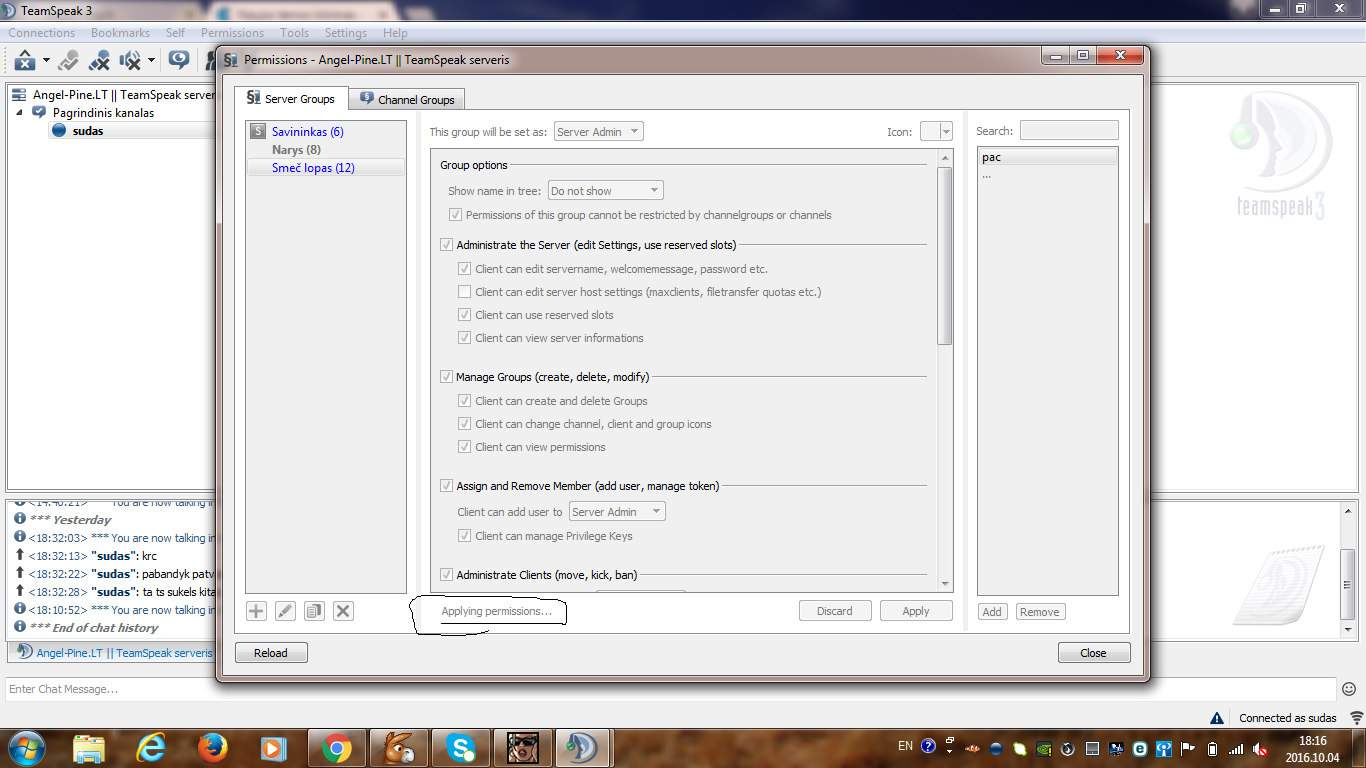Click the Permissions dialog title bar icon
The width and height of the screenshot is (1366, 768).
pos(230,60)
